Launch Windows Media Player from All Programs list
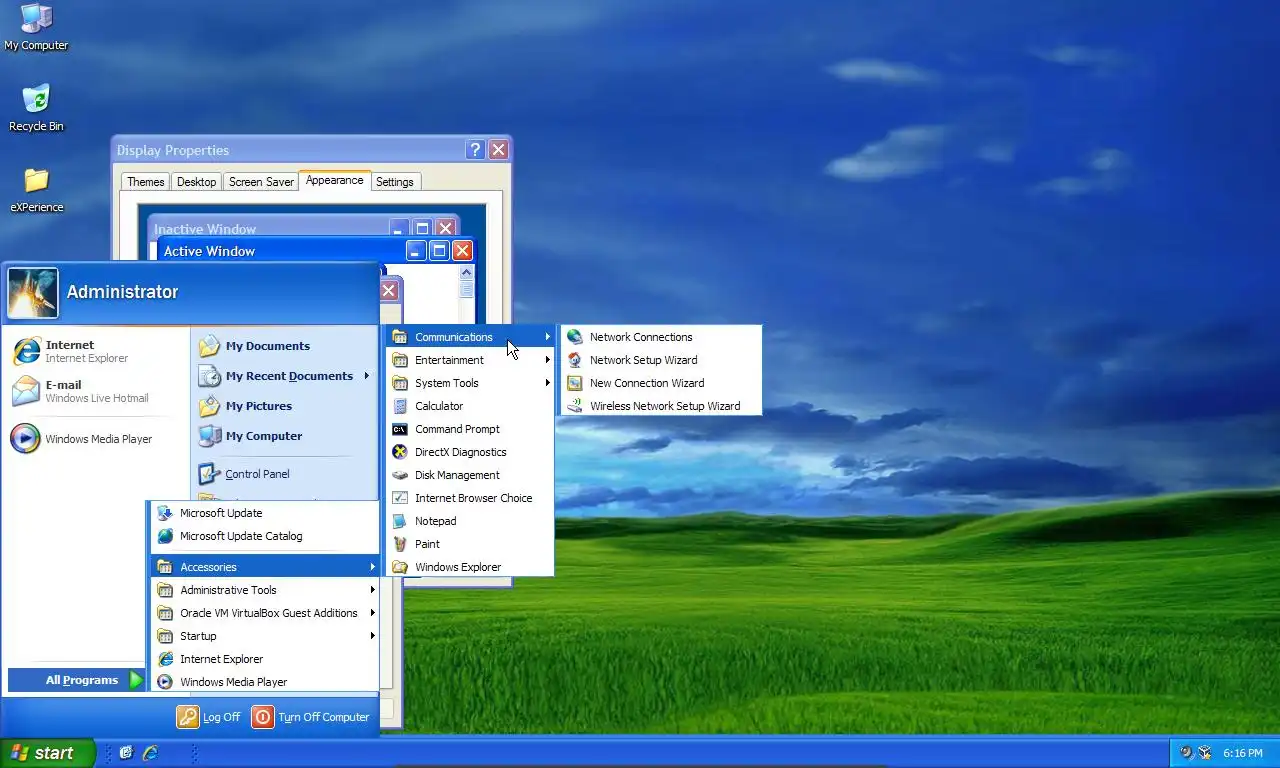This screenshot has width=1280, height=768. 265,682
